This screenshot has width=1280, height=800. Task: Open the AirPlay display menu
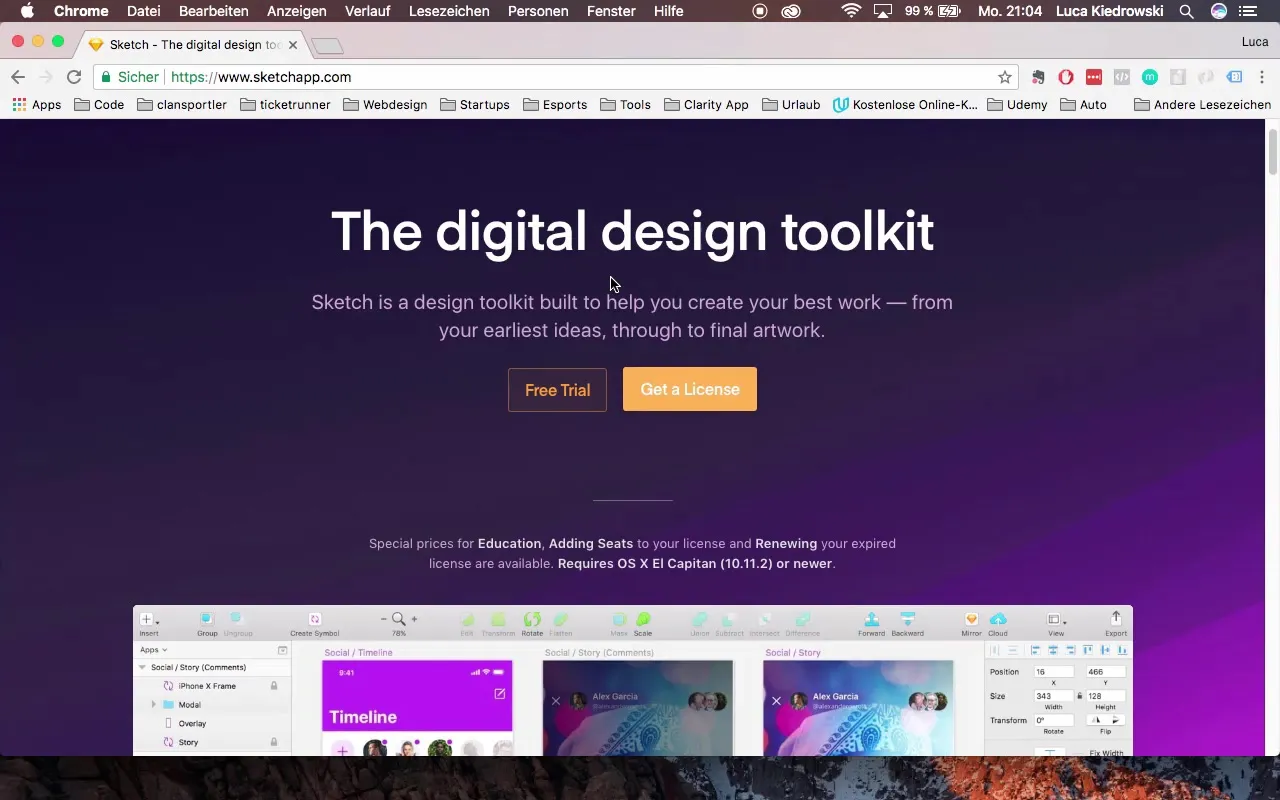(x=883, y=11)
